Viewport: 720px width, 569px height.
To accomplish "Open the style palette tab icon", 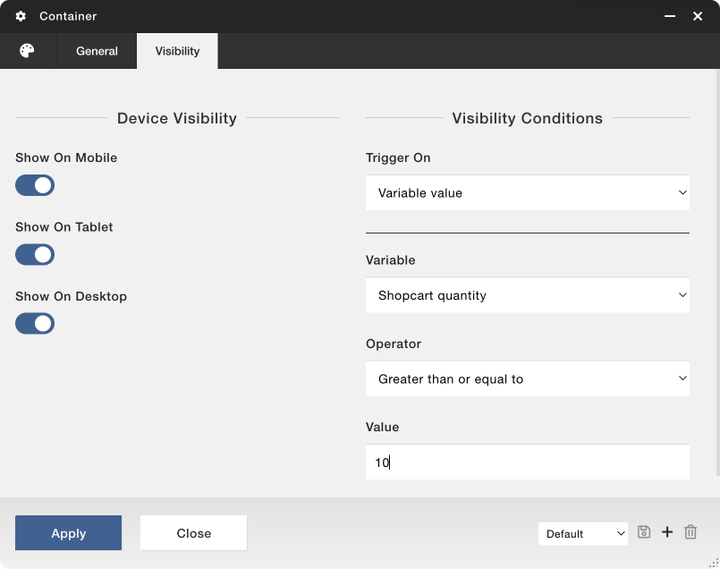I will [x=27, y=51].
